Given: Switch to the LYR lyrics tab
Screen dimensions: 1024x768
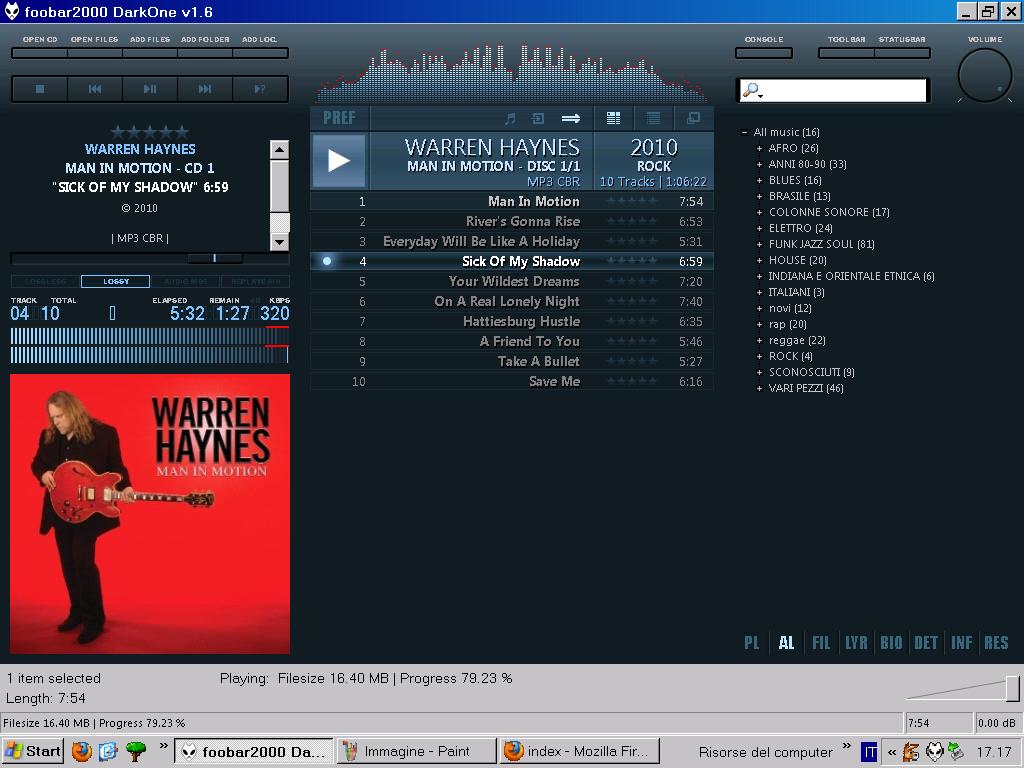Looking at the screenshot, I should 856,643.
